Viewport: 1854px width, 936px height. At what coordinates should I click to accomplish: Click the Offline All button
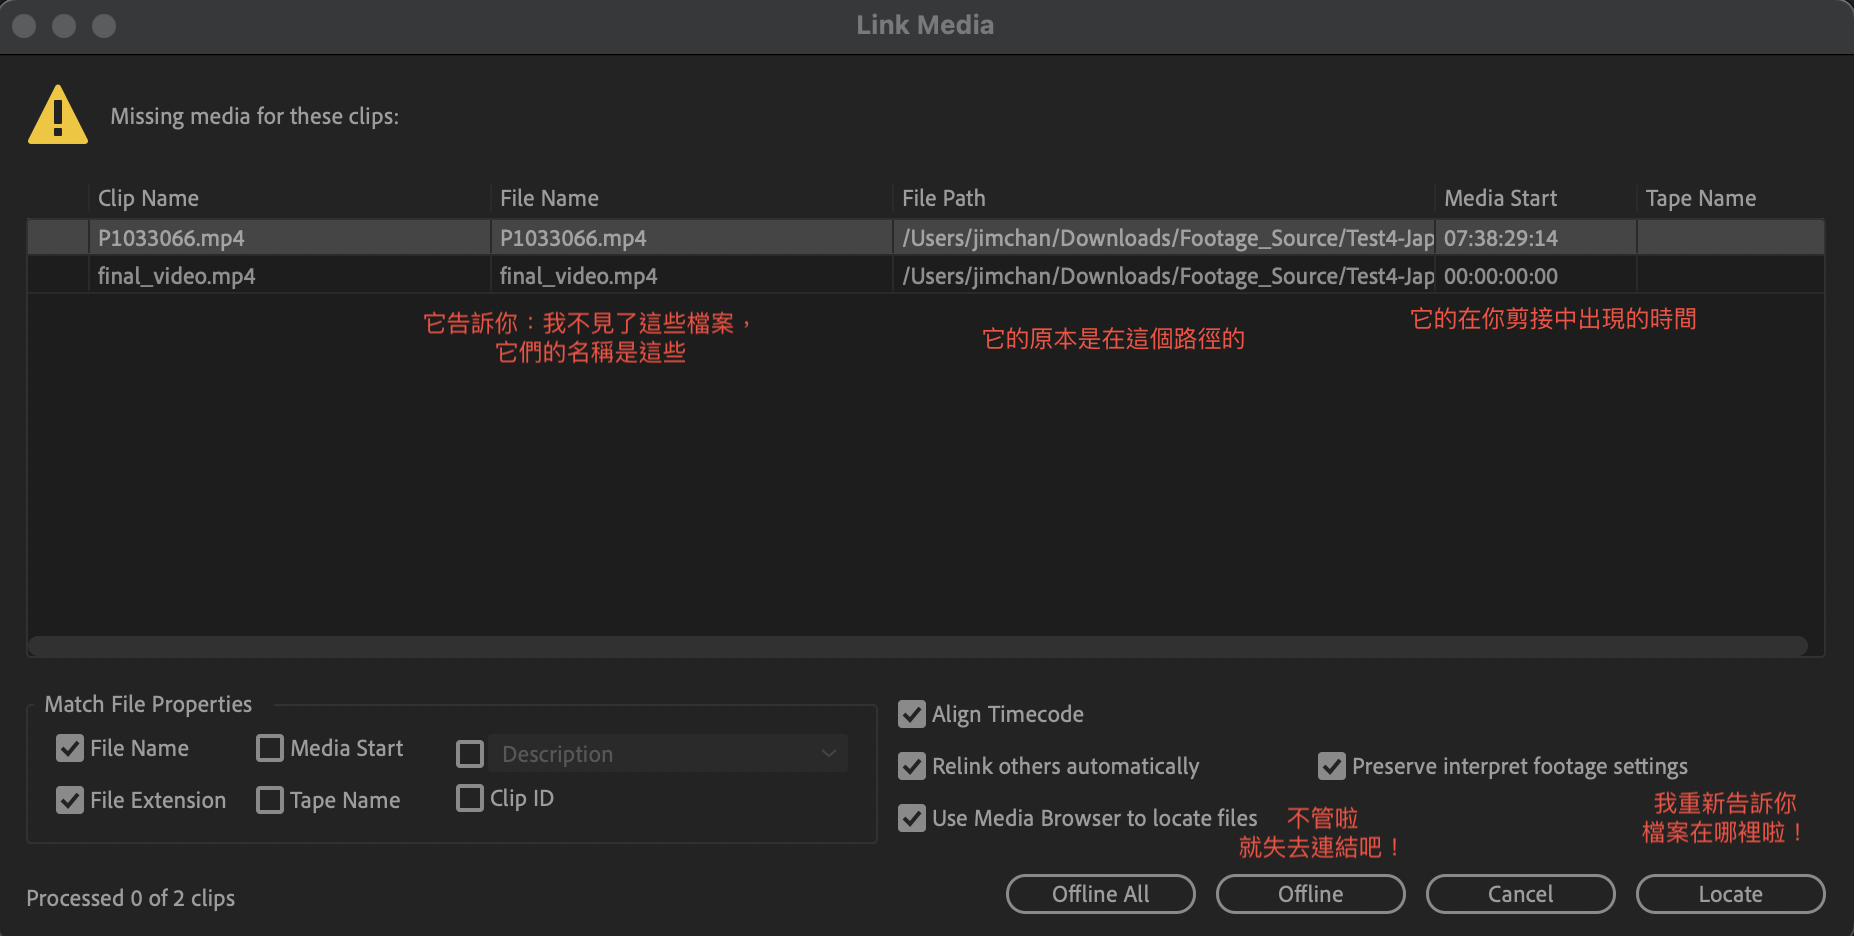click(1100, 894)
